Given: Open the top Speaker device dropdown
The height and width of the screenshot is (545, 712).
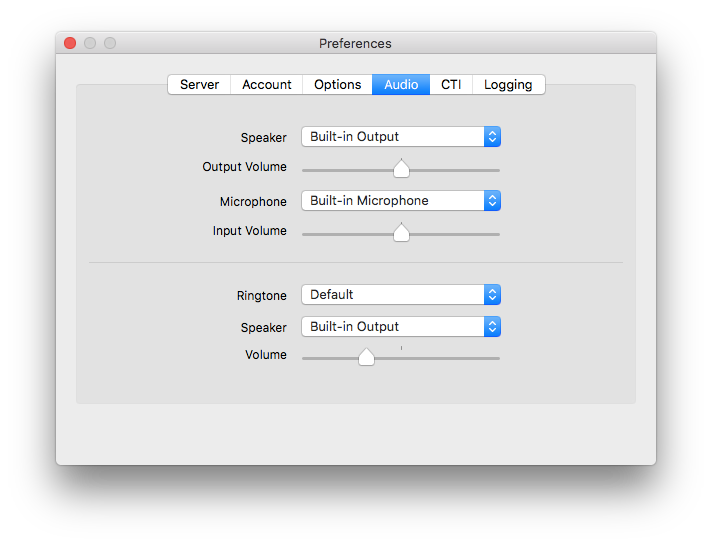Looking at the screenshot, I should click(x=400, y=137).
